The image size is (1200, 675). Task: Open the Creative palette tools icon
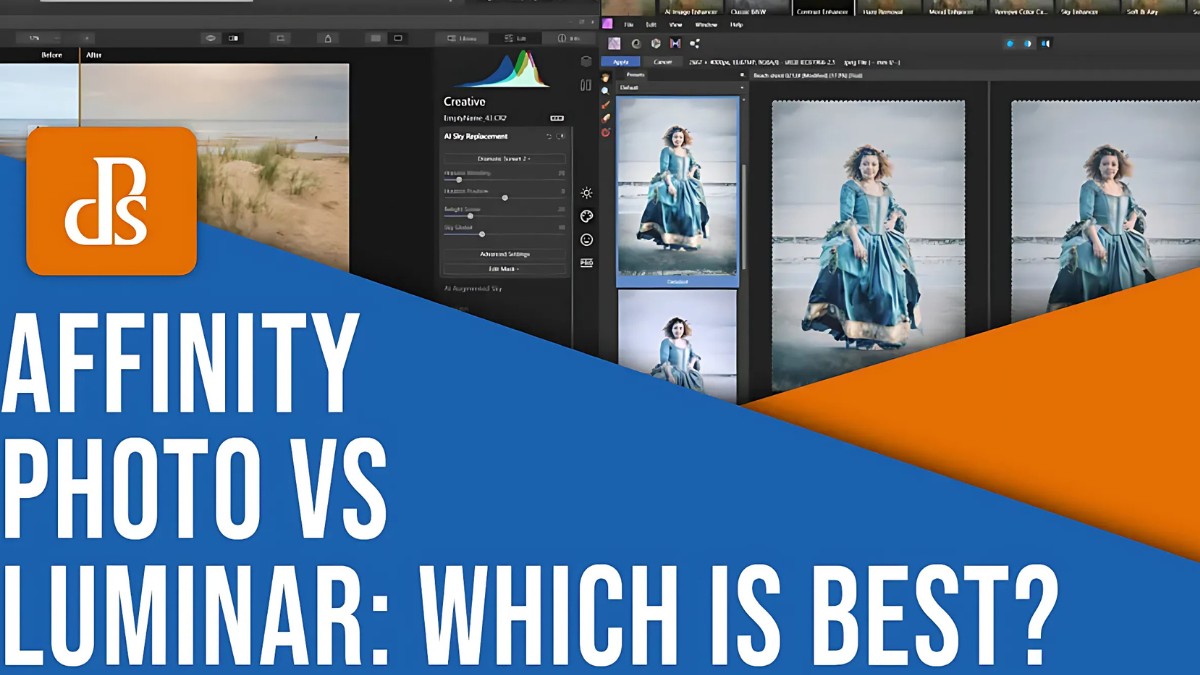(586, 216)
